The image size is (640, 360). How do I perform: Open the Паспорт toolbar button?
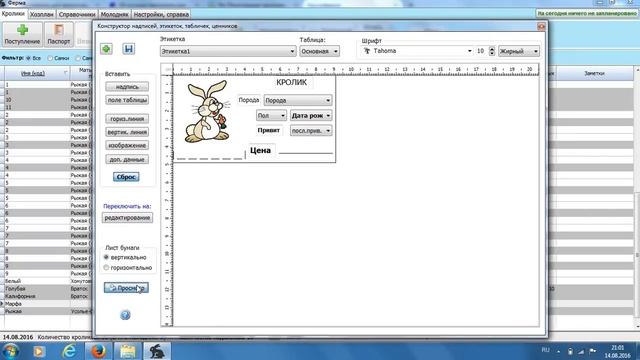coord(59,34)
